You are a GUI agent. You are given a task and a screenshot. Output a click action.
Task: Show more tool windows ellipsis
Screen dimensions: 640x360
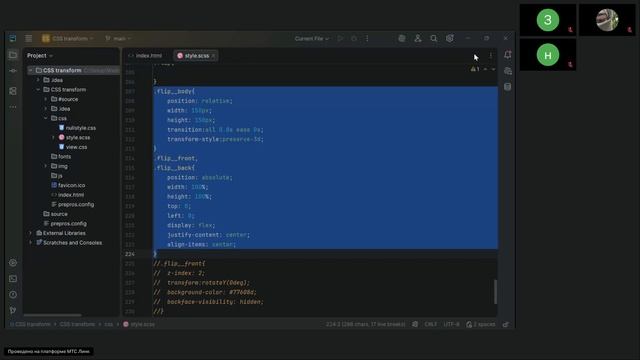coord(13,107)
